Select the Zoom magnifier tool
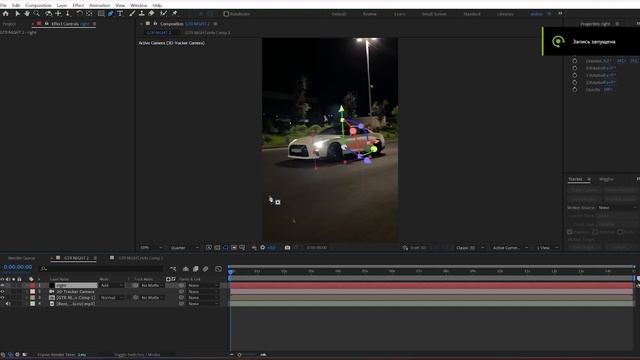The height and width of the screenshot is (360, 640). pyautogui.click(x=37, y=13)
